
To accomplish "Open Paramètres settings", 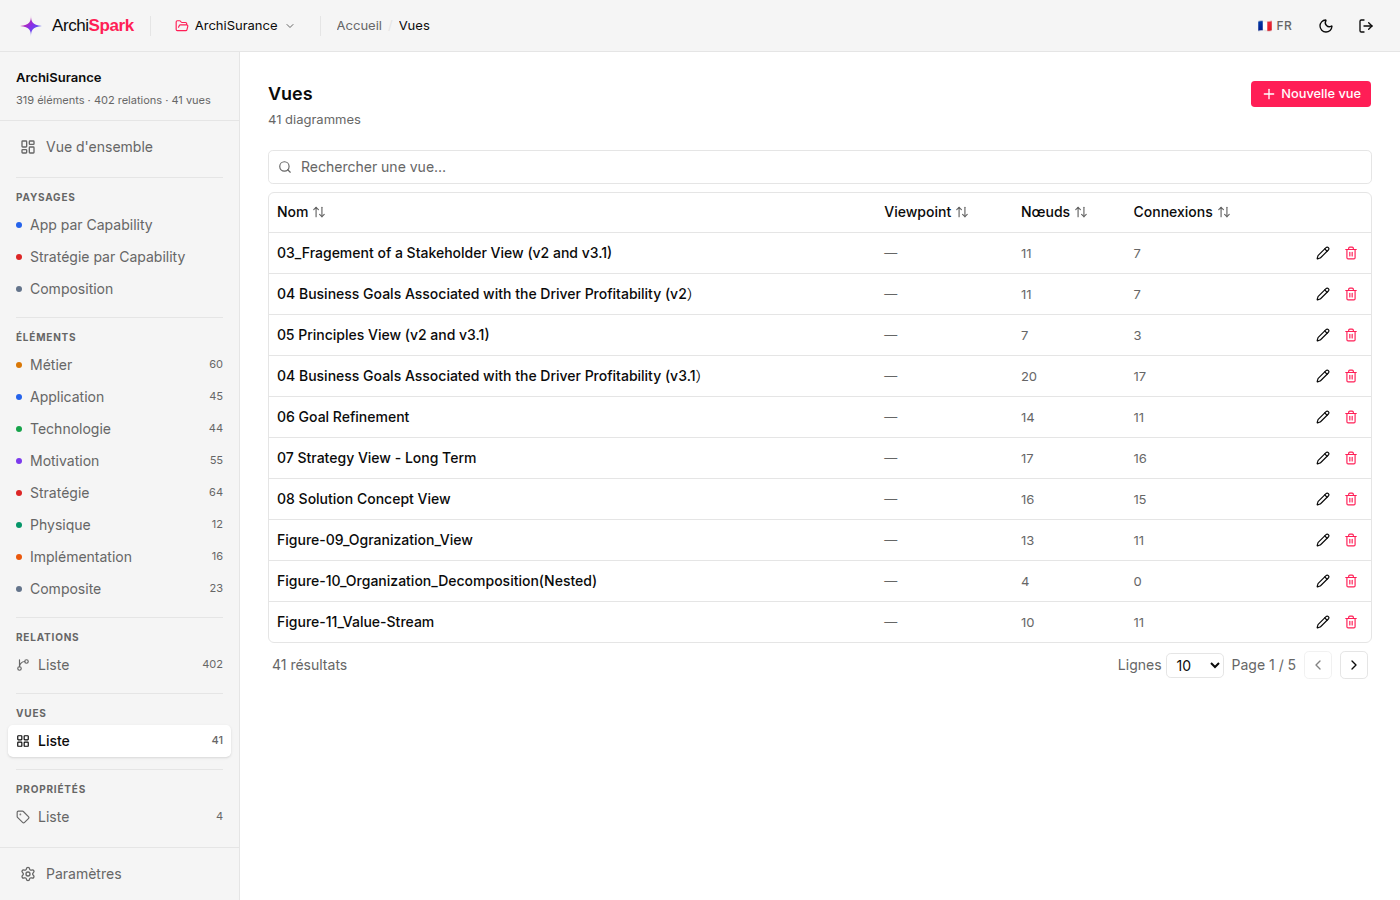I will click(x=120, y=874).
